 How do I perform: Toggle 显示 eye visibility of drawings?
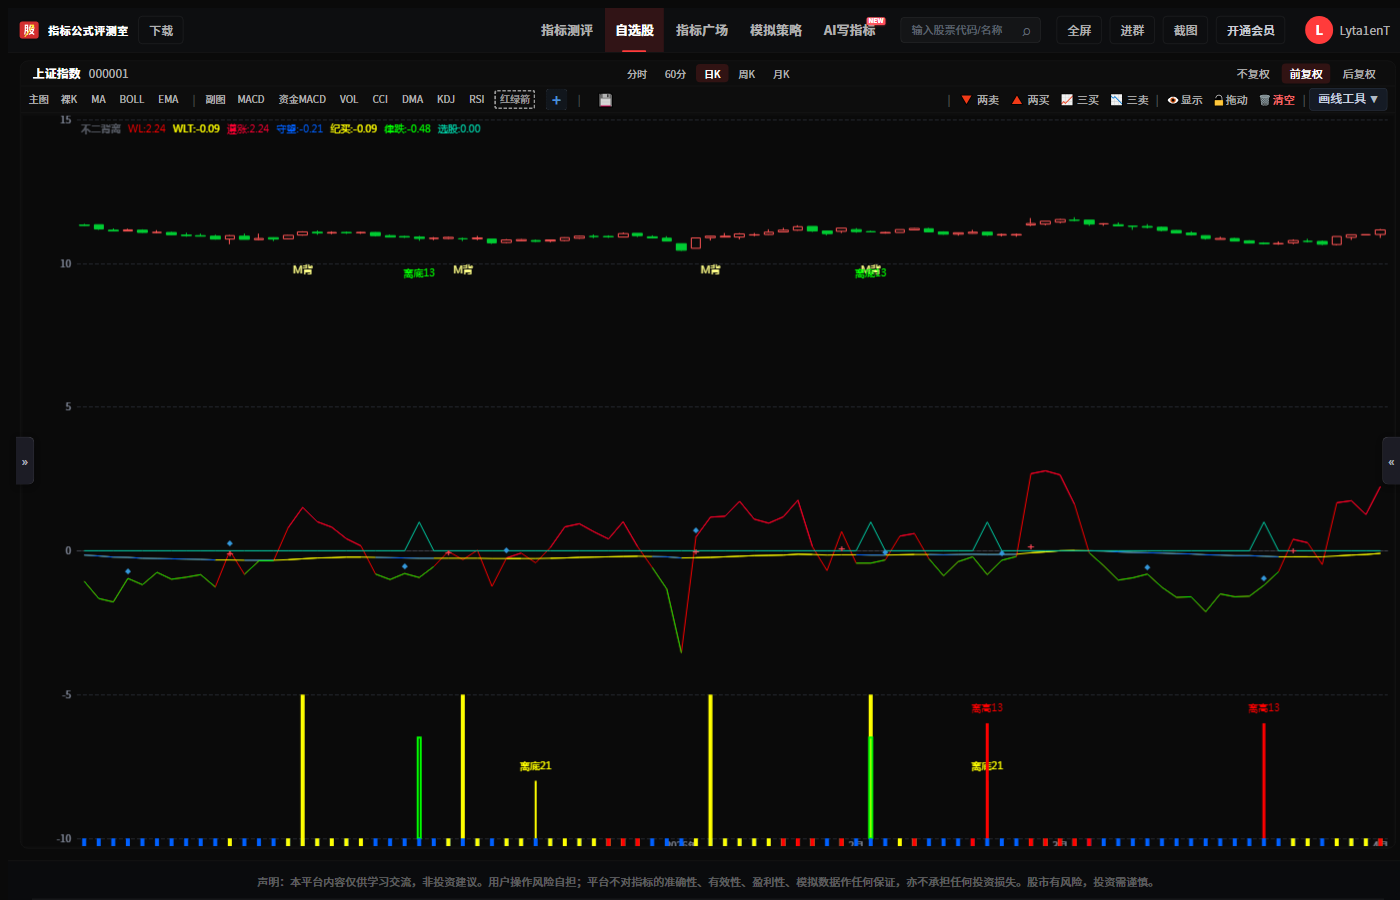coord(1185,100)
